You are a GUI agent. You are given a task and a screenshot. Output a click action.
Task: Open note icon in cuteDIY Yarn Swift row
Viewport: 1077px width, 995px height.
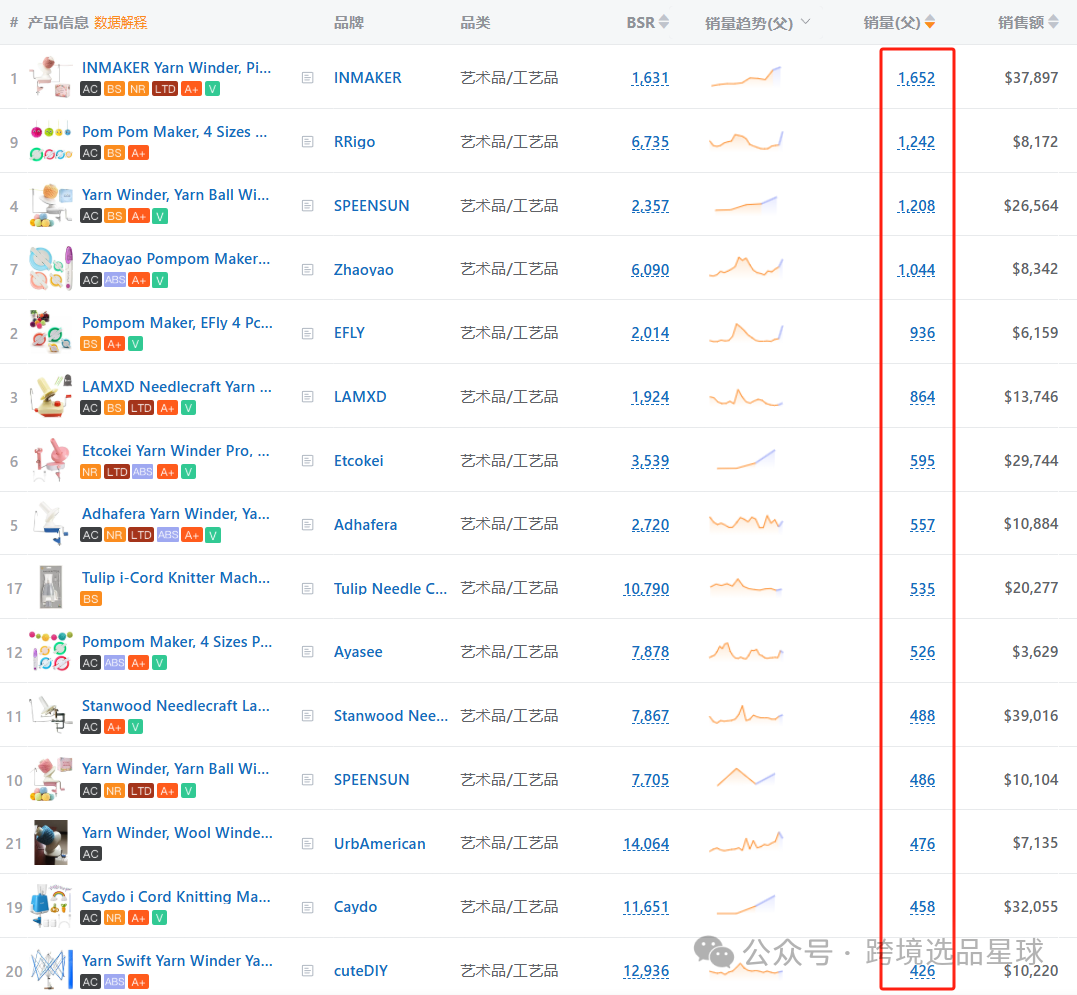308,971
